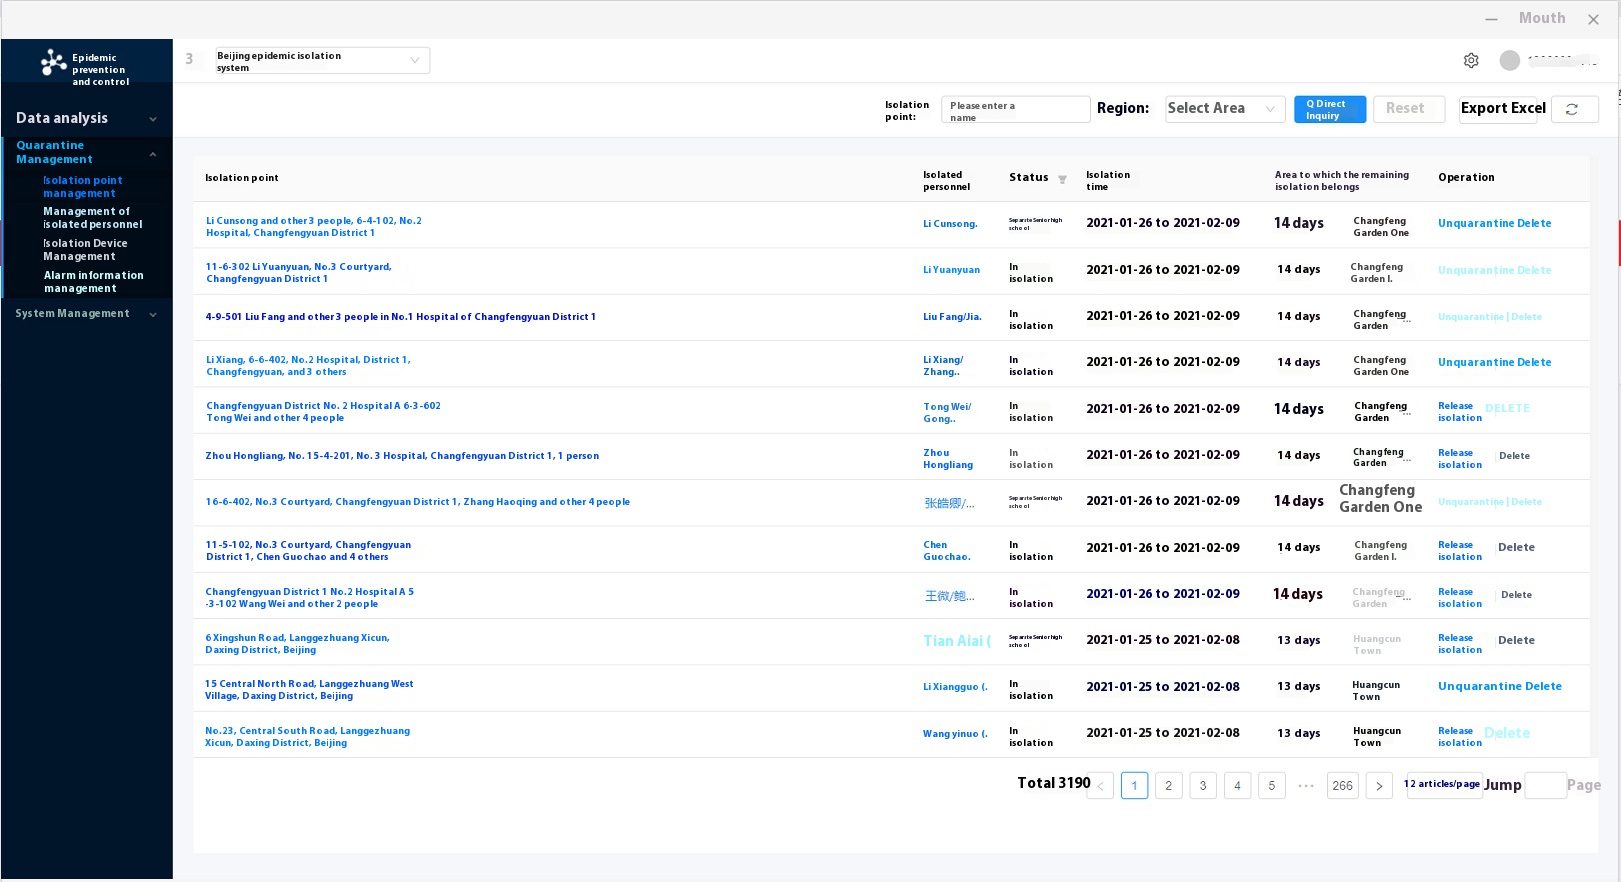Click the pagination ellipsis to skip pages
The image size is (1621, 882).
tap(1306, 786)
